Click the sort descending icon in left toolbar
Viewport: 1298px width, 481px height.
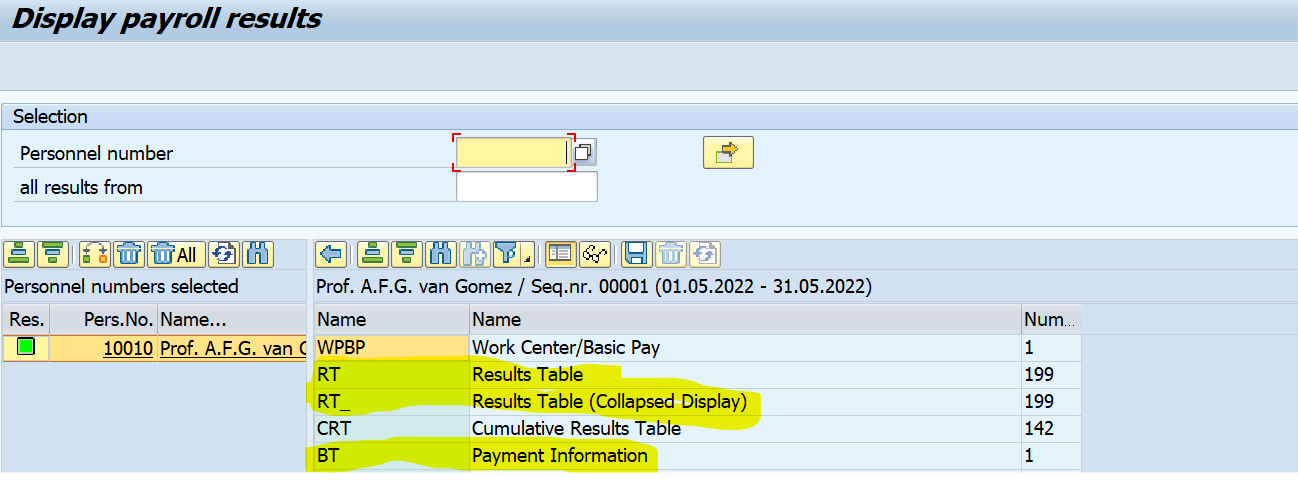(54, 254)
